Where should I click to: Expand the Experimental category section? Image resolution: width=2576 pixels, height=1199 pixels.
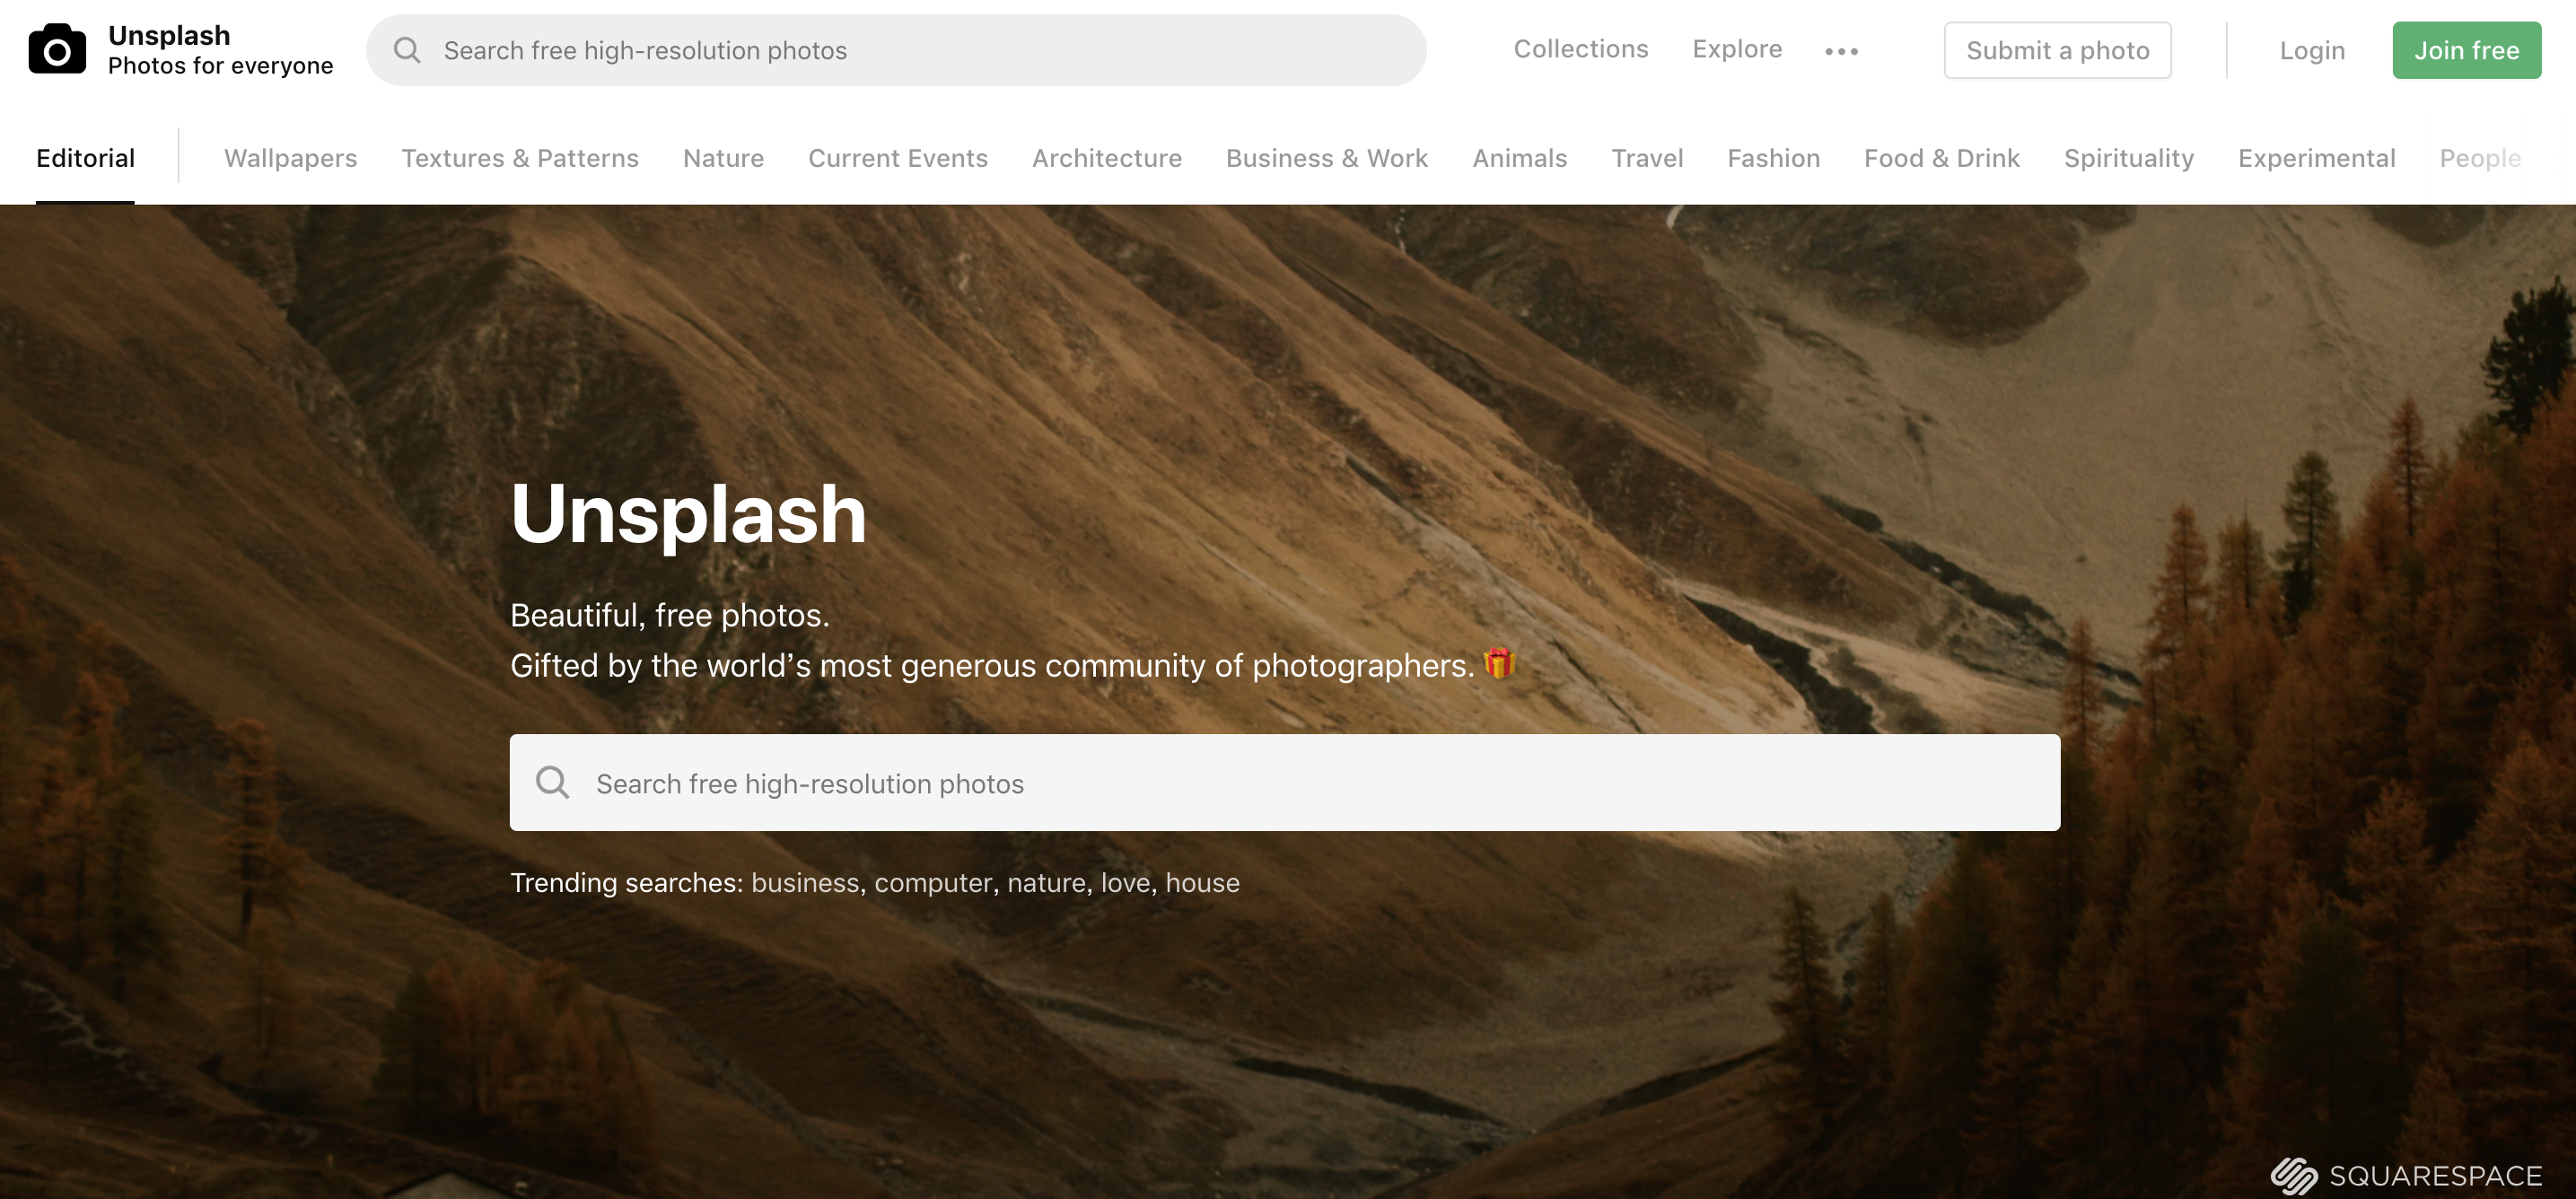coord(2315,158)
